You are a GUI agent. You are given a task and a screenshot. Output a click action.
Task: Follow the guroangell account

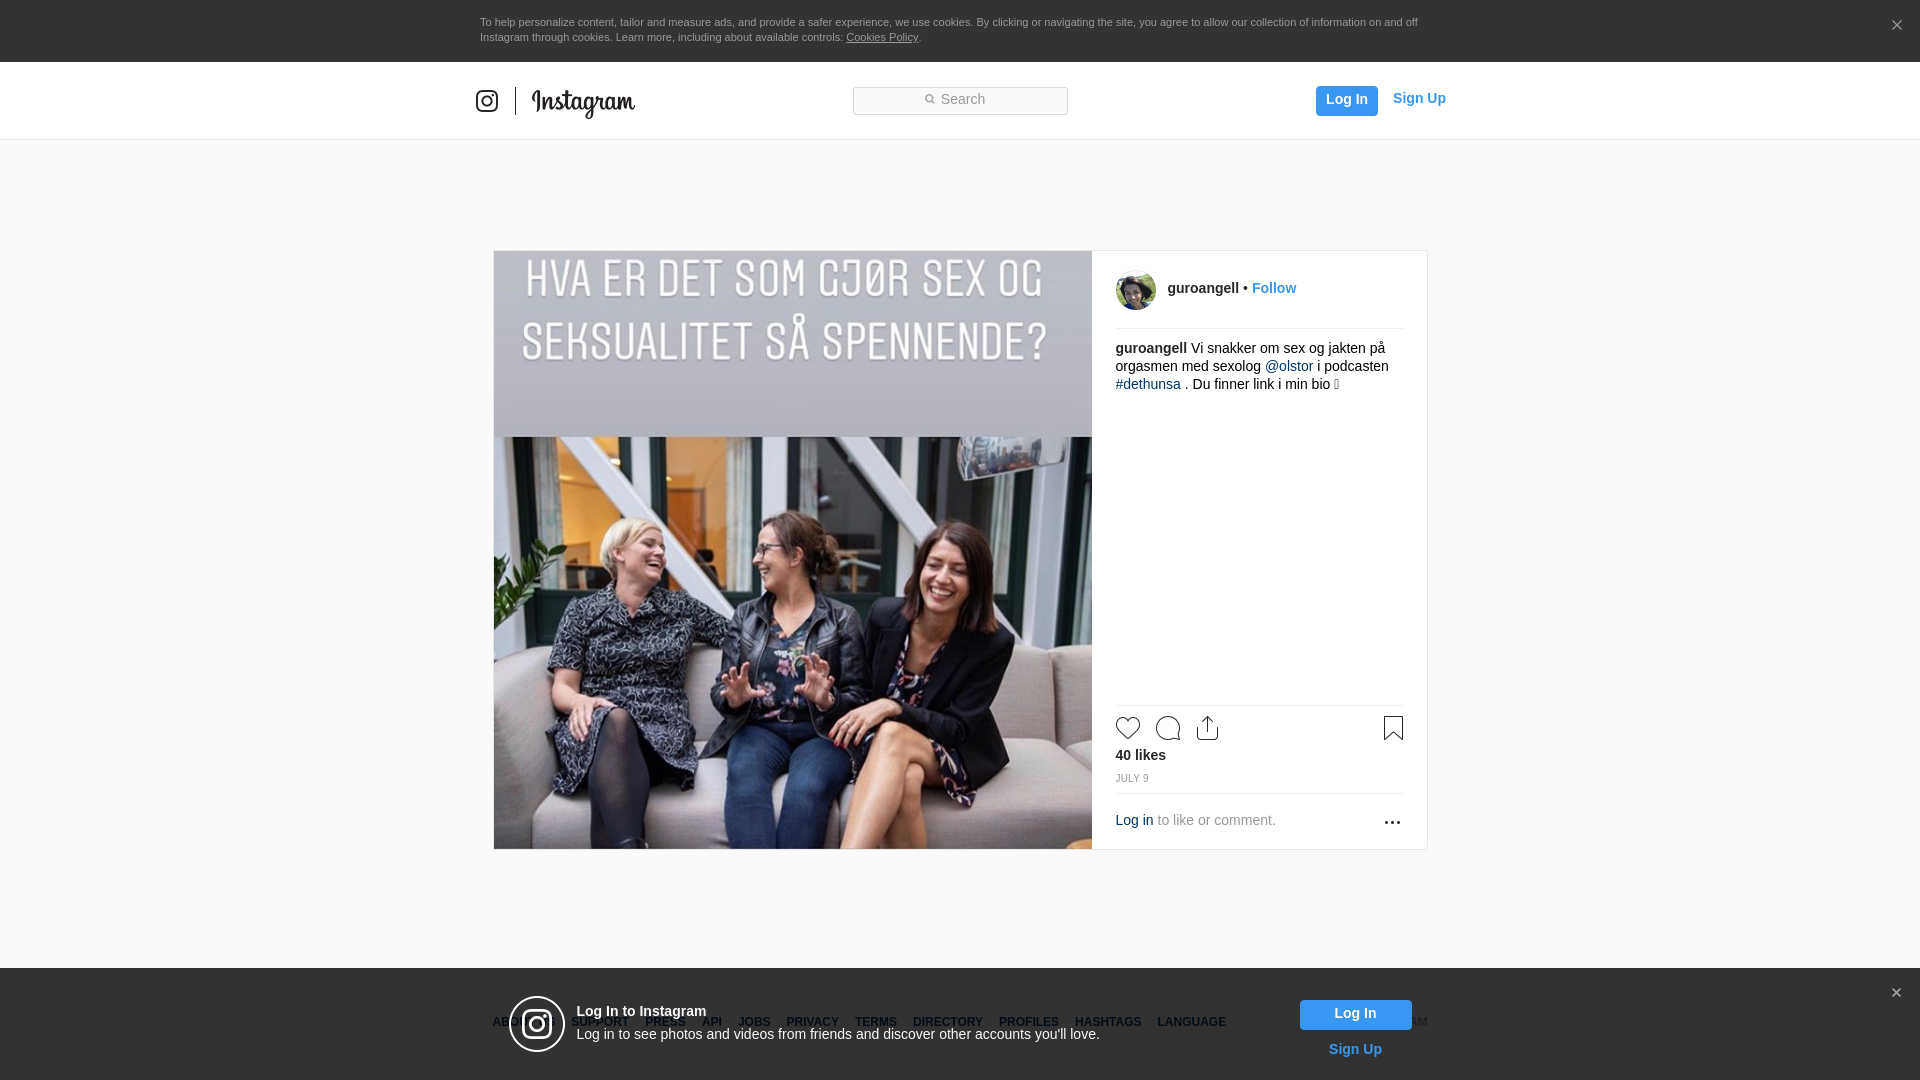[x=1273, y=288]
